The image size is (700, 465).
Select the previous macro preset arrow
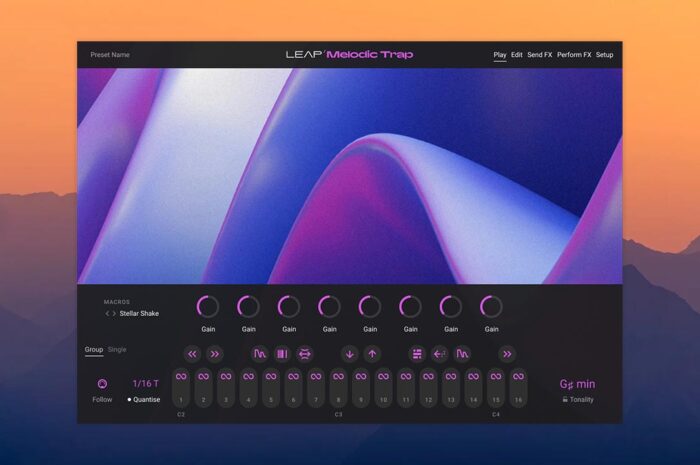(107, 314)
